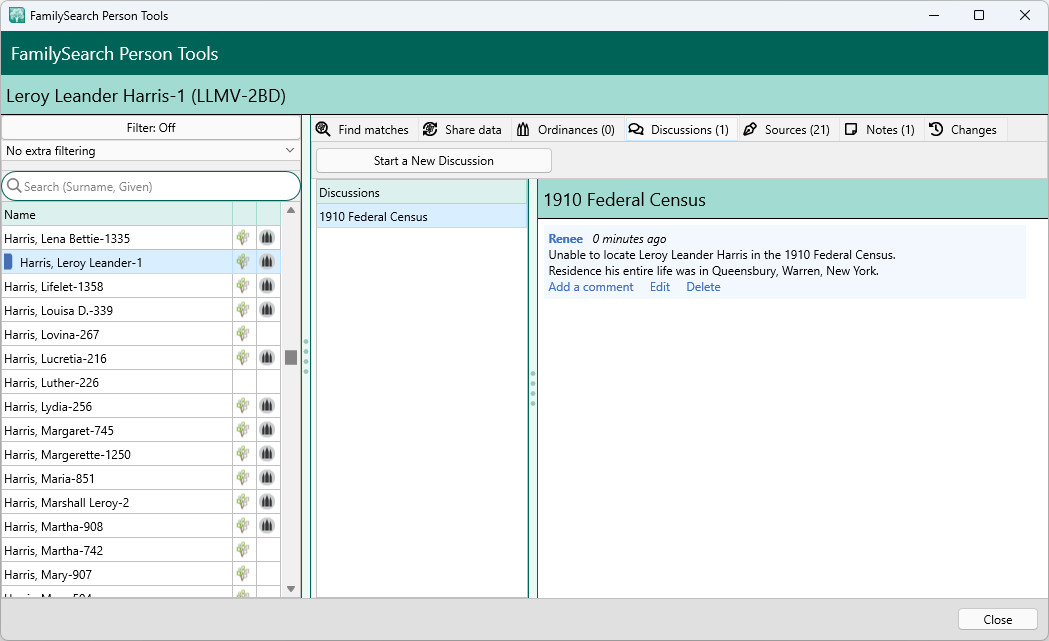
Task: Open the Changes tab
Action: (x=963, y=130)
